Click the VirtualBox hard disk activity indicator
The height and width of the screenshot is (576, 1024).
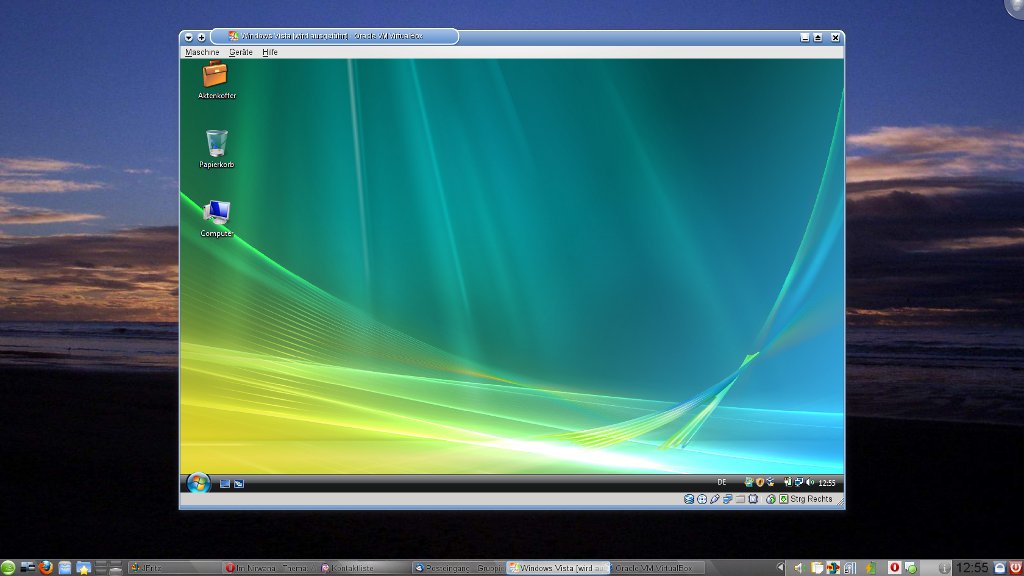click(x=688, y=499)
